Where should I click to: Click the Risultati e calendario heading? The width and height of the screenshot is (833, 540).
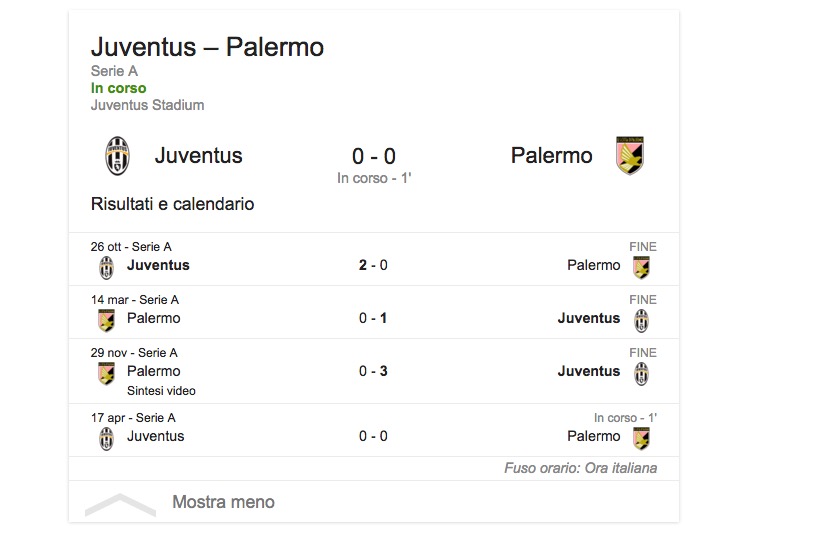coord(172,204)
